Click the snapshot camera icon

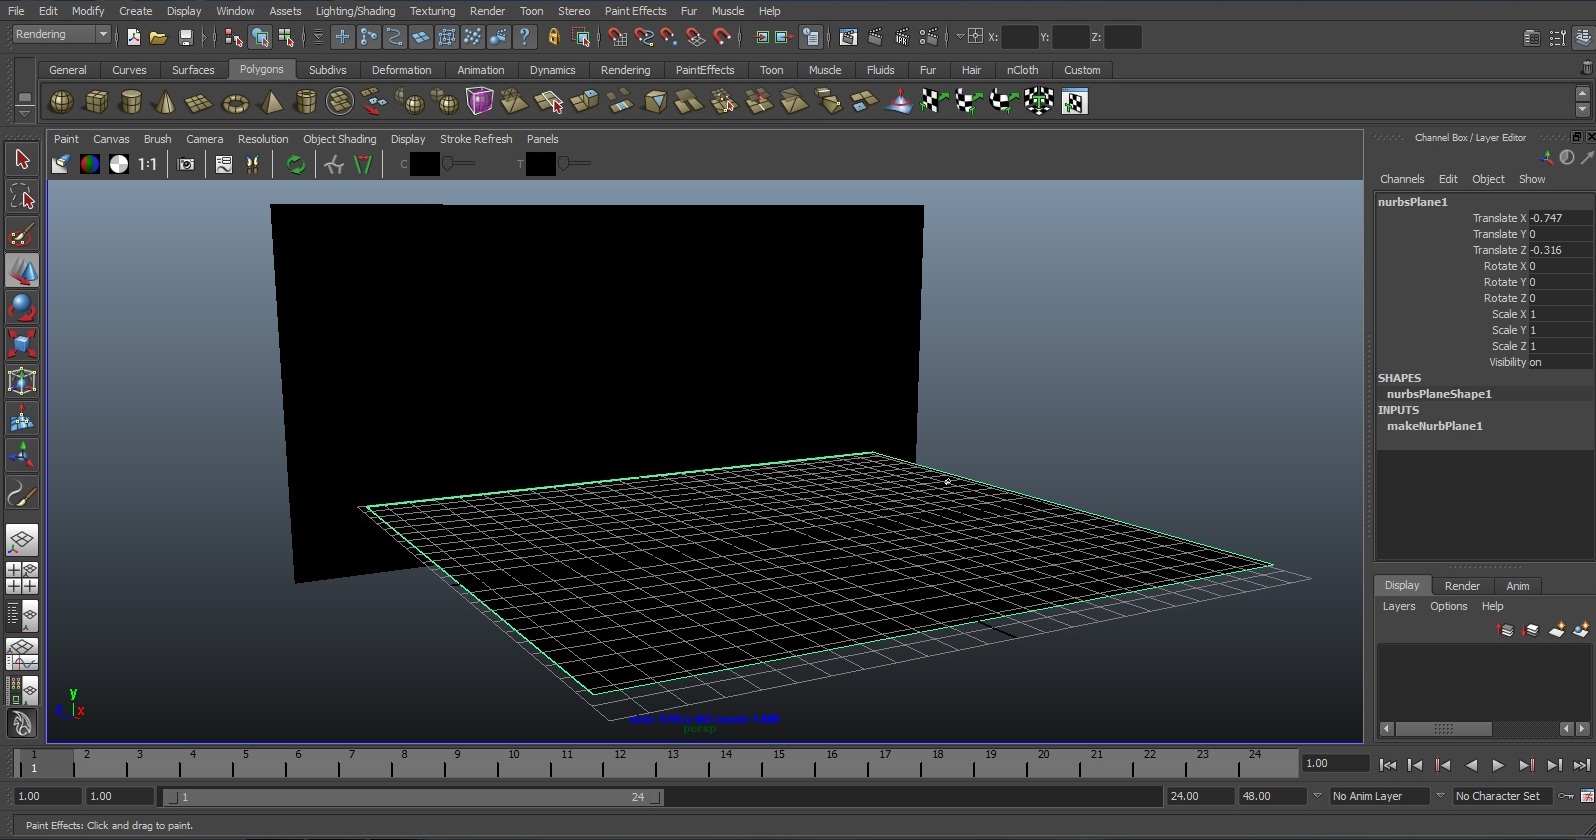point(186,164)
